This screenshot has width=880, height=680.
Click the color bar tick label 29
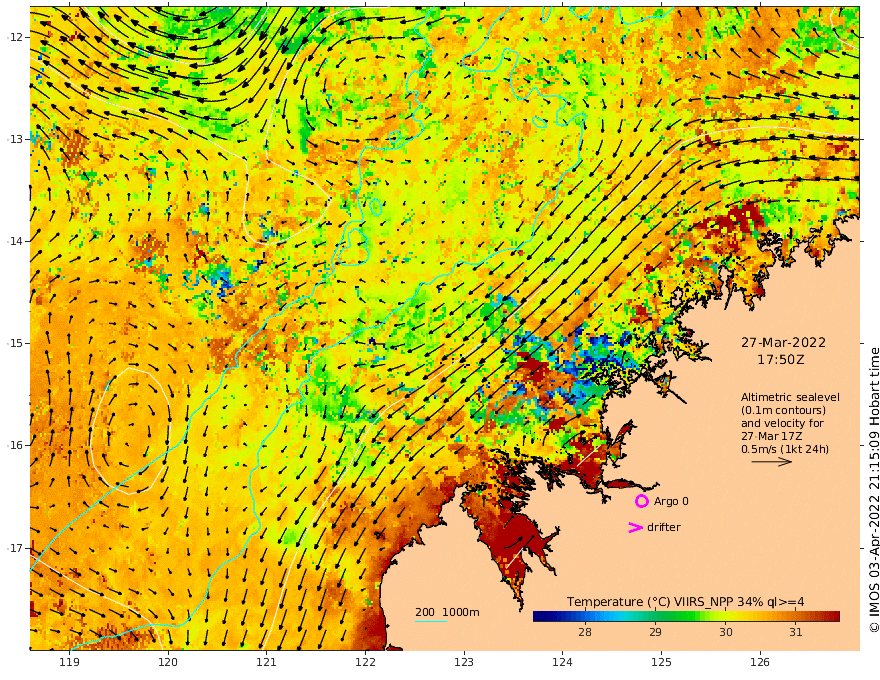pyautogui.click(x=655, y=632)
